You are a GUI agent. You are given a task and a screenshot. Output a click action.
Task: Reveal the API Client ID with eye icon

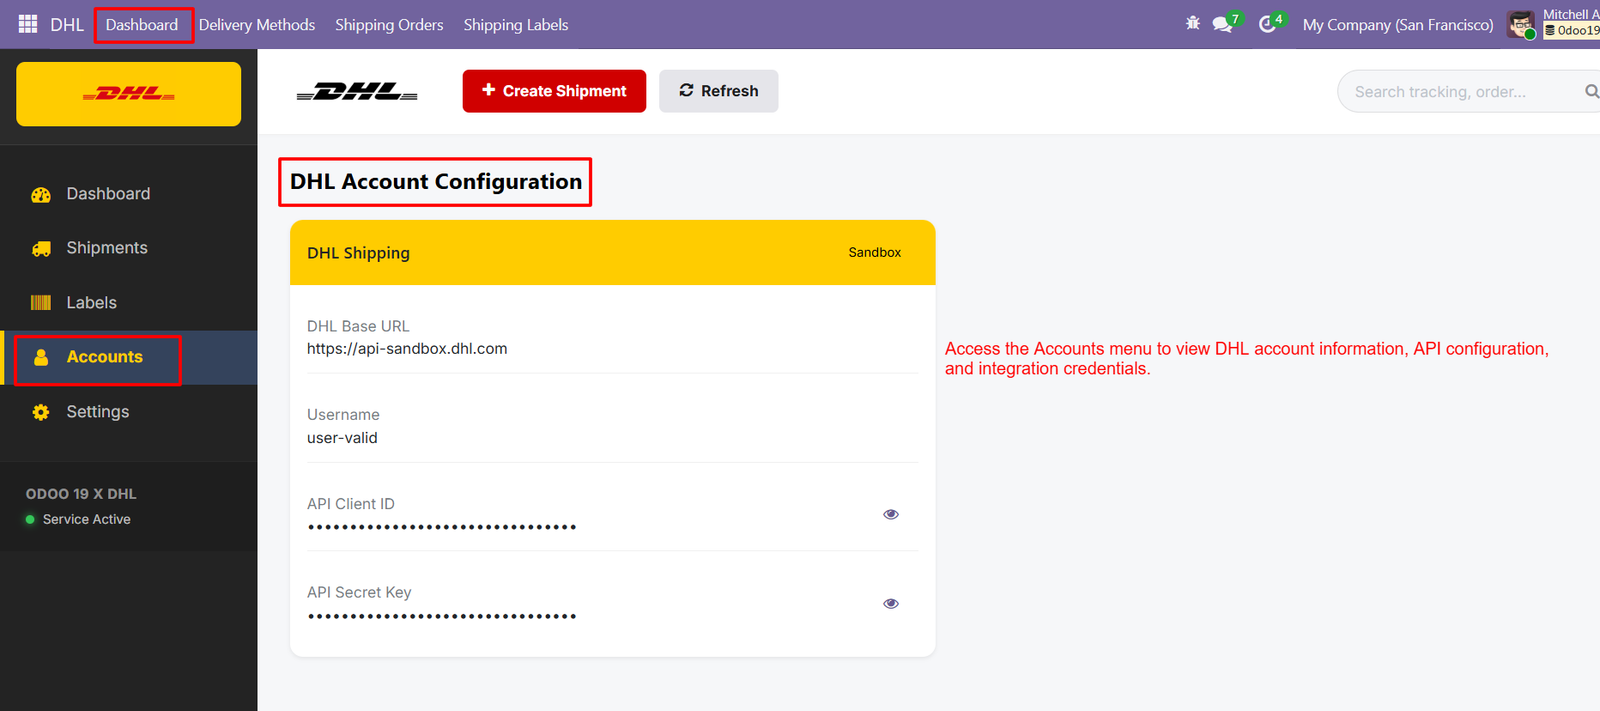[x=891, y=514]
